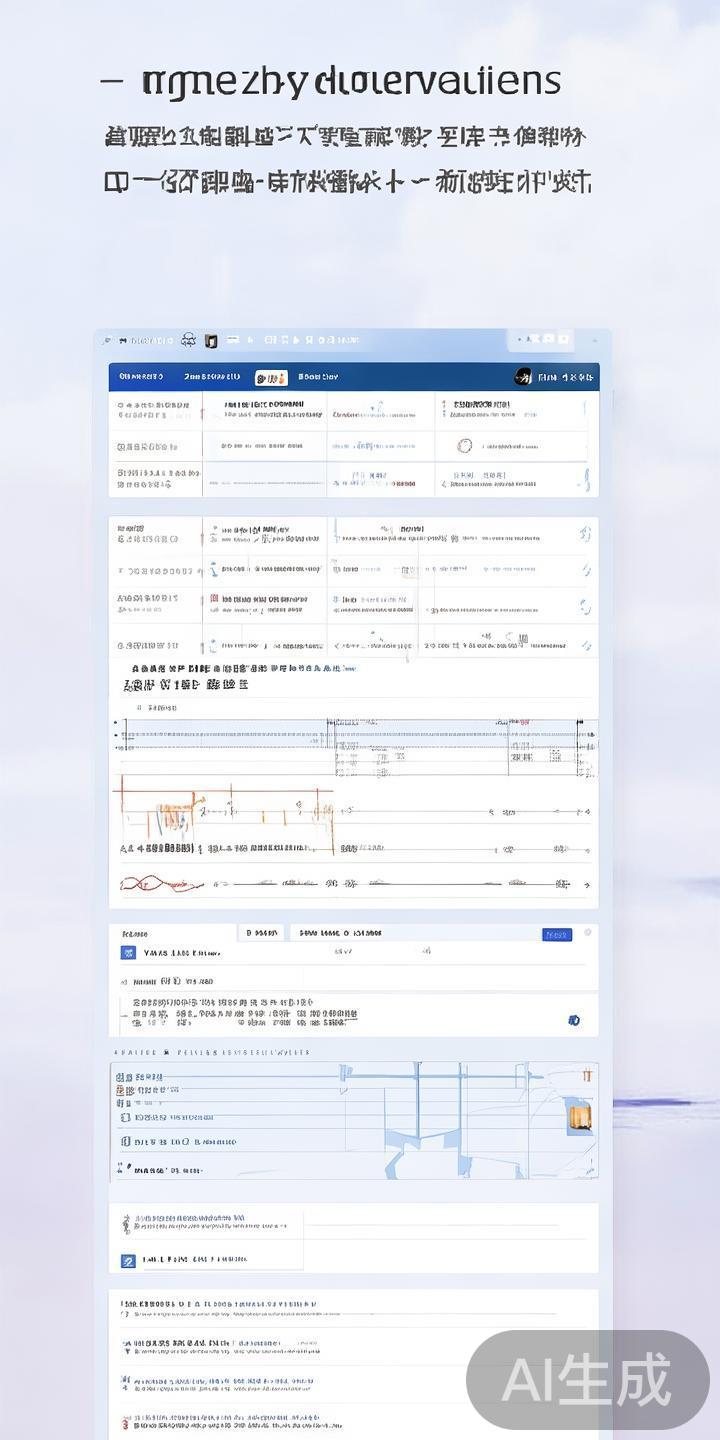Click the round dark avatar in the blue header

[x=523, y=377]
